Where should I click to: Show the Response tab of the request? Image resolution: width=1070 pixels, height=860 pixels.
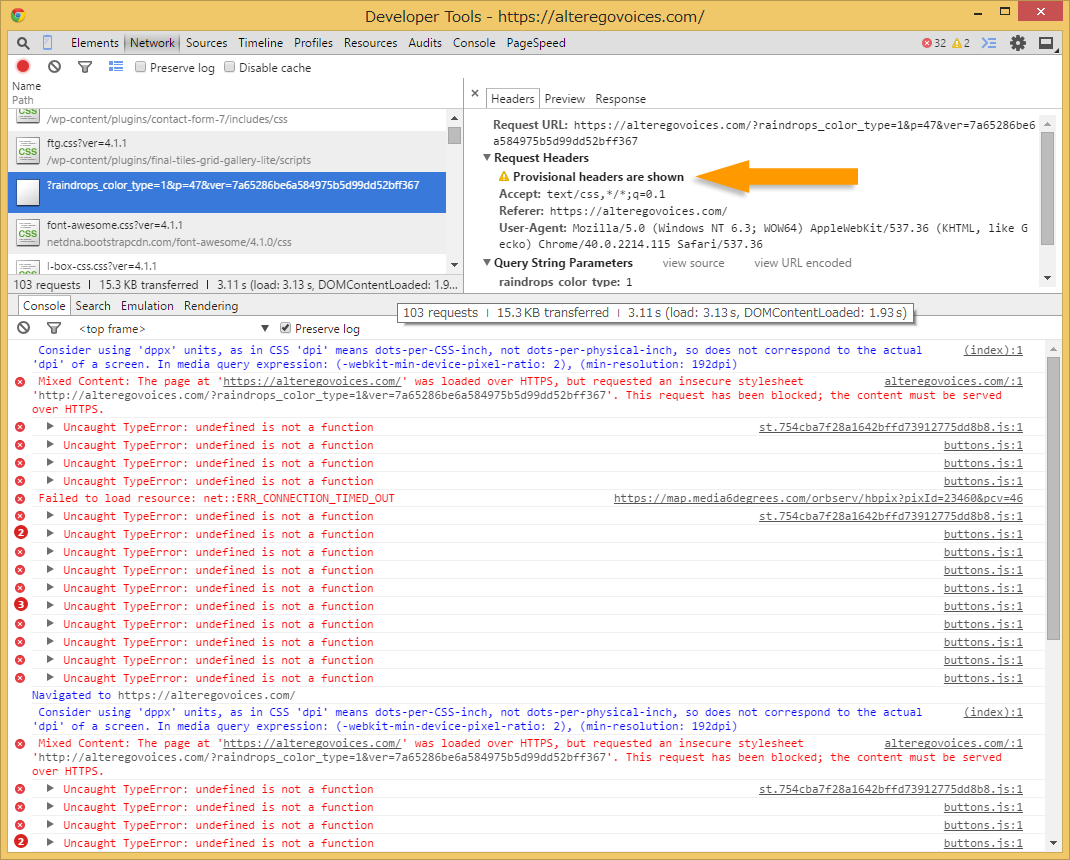point(620,99)
